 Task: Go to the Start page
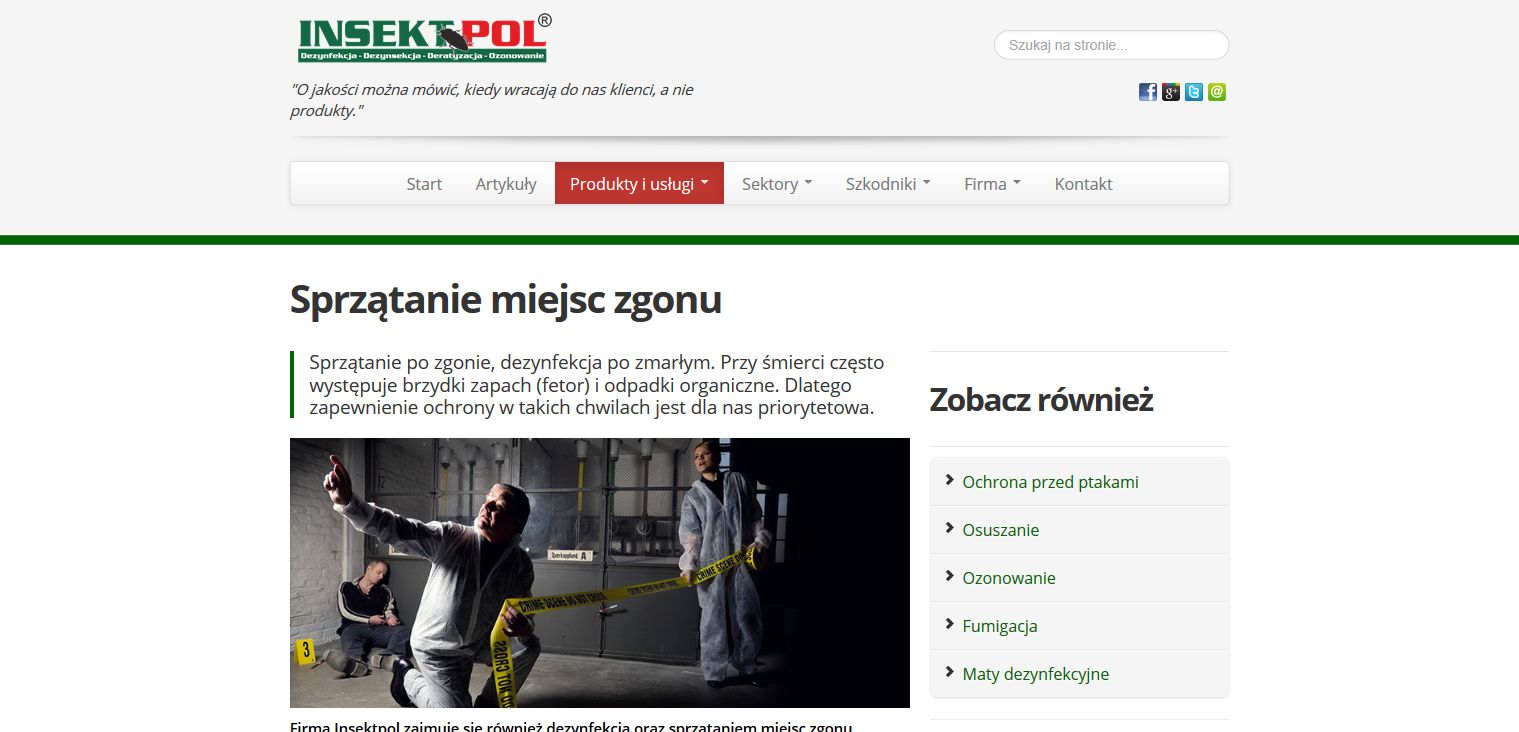point(424,184)
